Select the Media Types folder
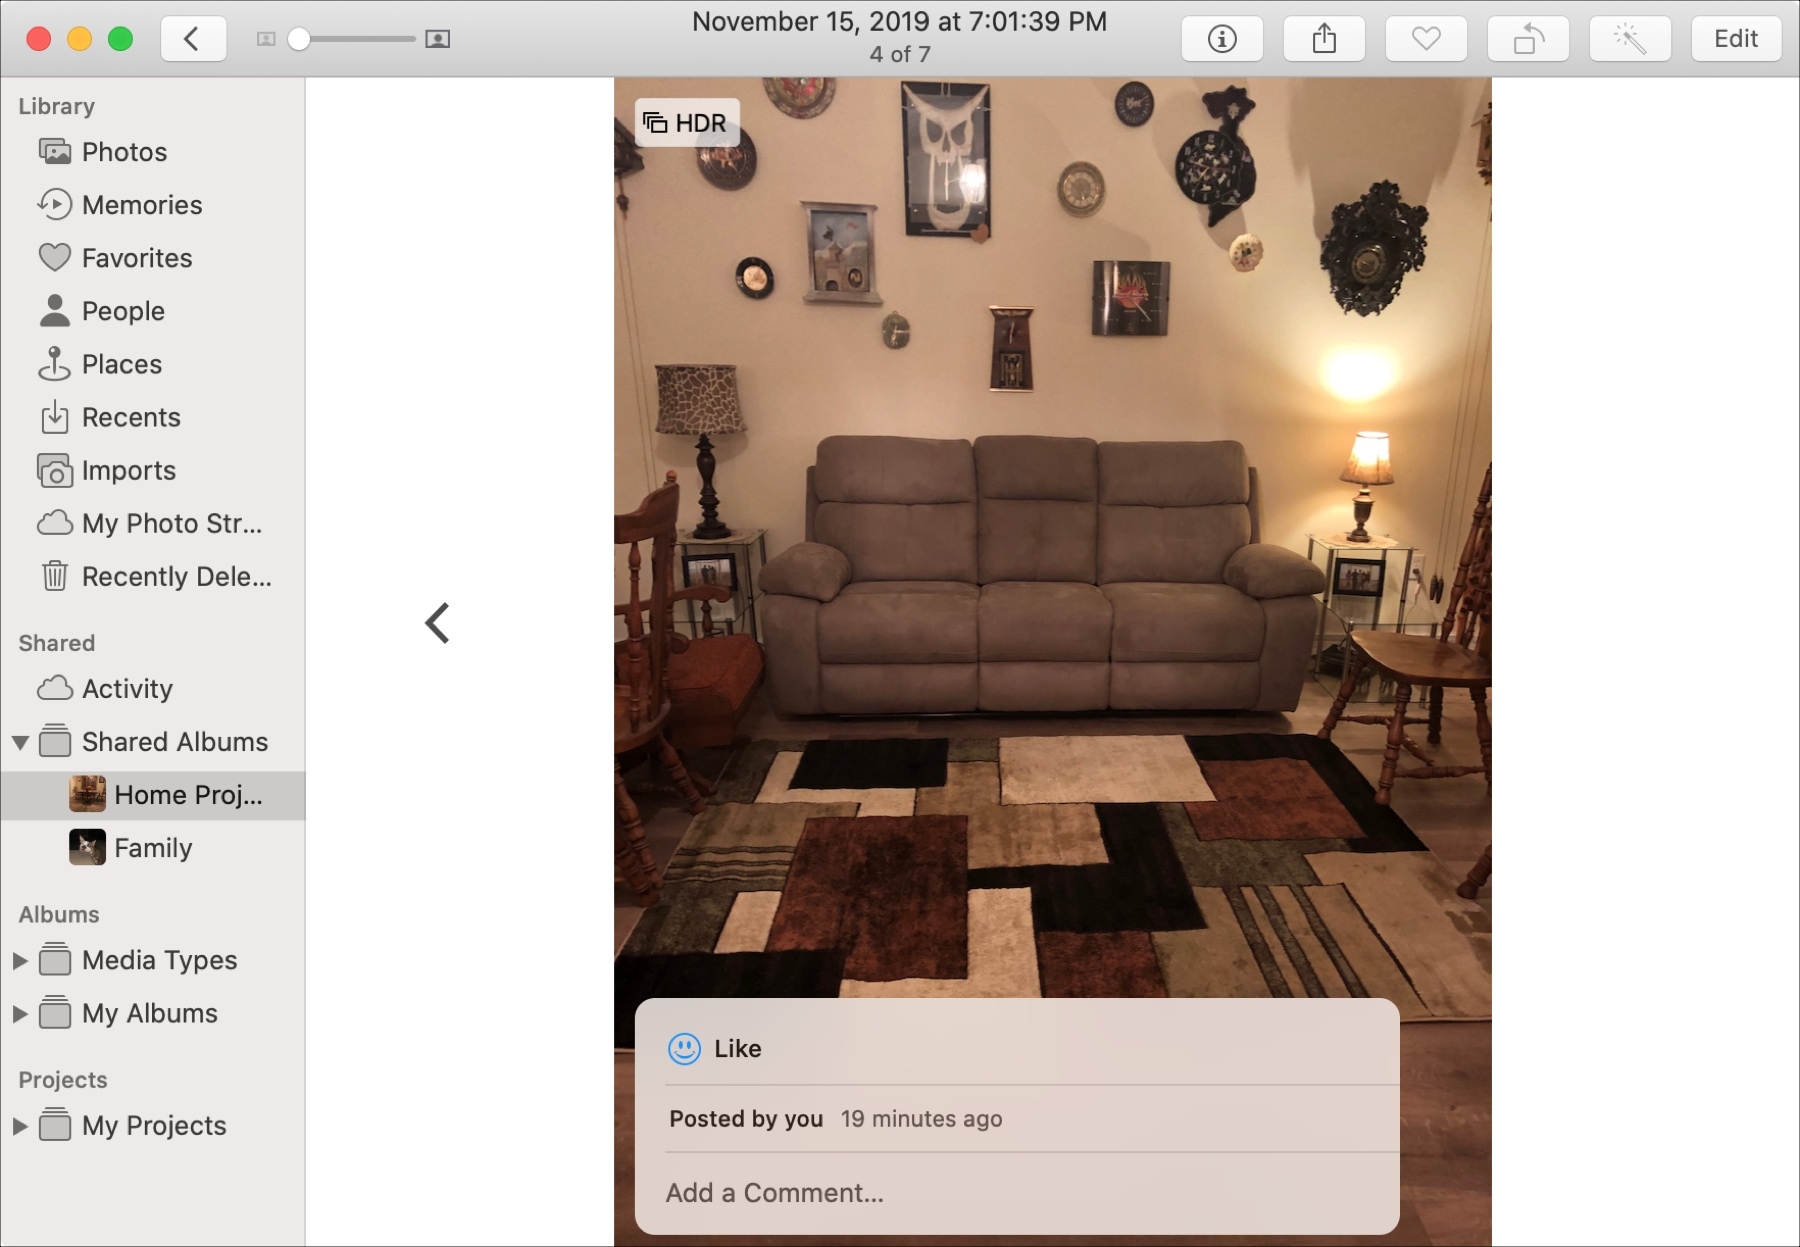The image size is (1800, 1247). coord(153,960)
